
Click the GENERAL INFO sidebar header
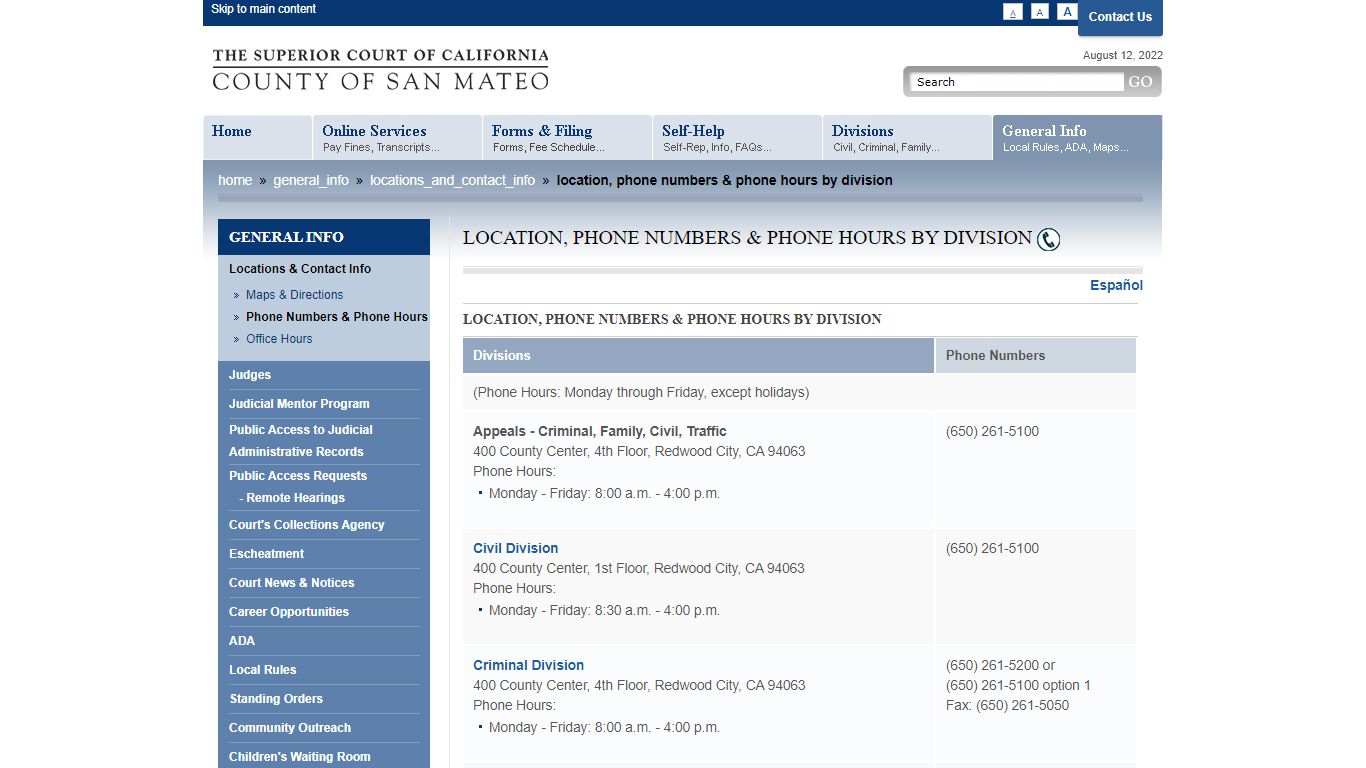pyautogui.click(x=324, y=237)
